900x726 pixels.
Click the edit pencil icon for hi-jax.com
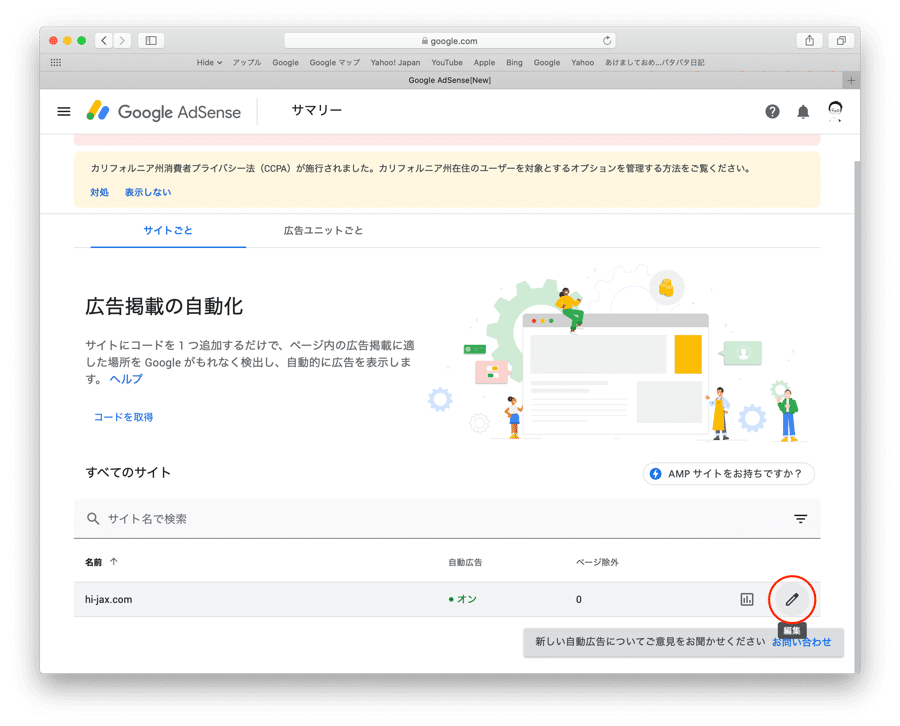[792, 599]
